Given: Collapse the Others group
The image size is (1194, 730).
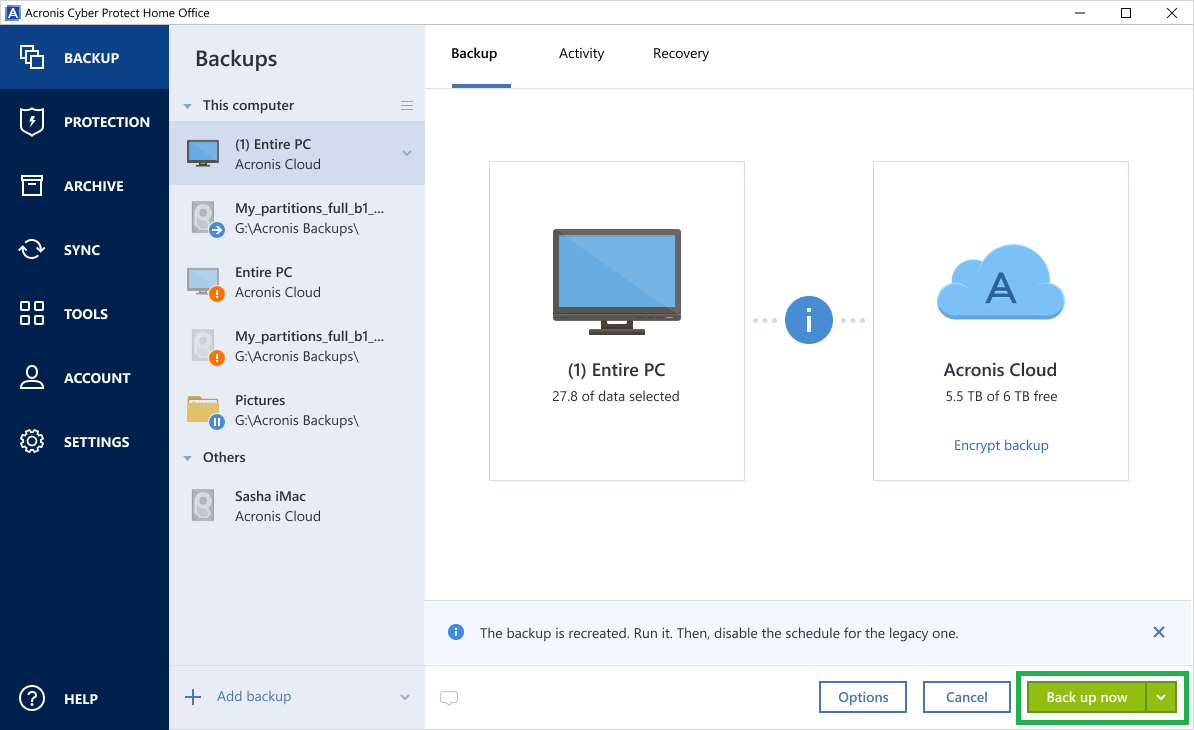Looking at the screenshot, I should (187, 457).
